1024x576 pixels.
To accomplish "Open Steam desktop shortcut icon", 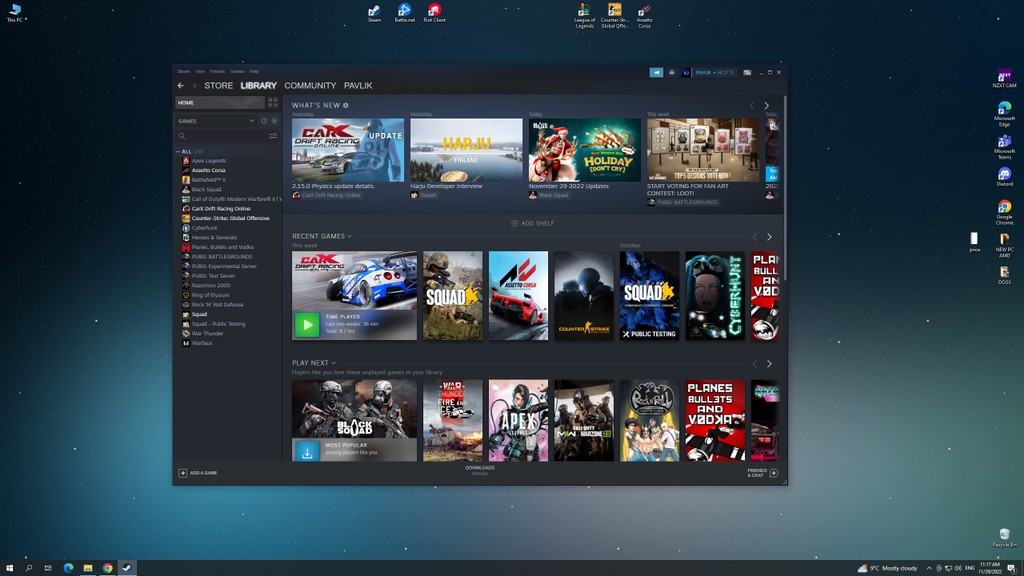I will [374, 13].
